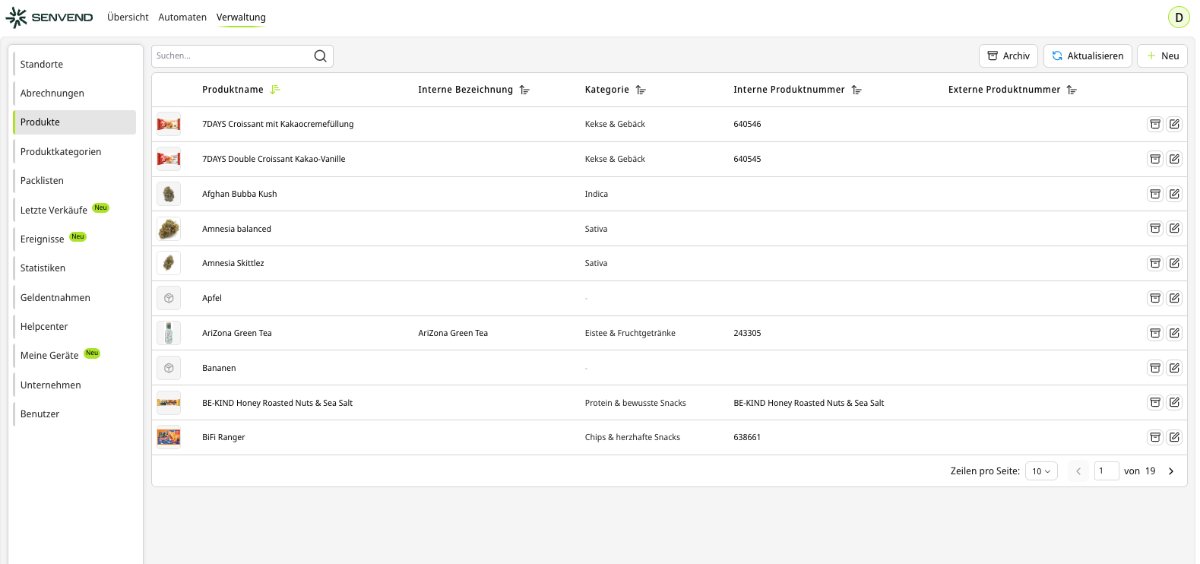Image resolution: width=1200 pixels, height=564 pixels.
Task: Sort by Kategorie column icon
Action: (640, 90)
